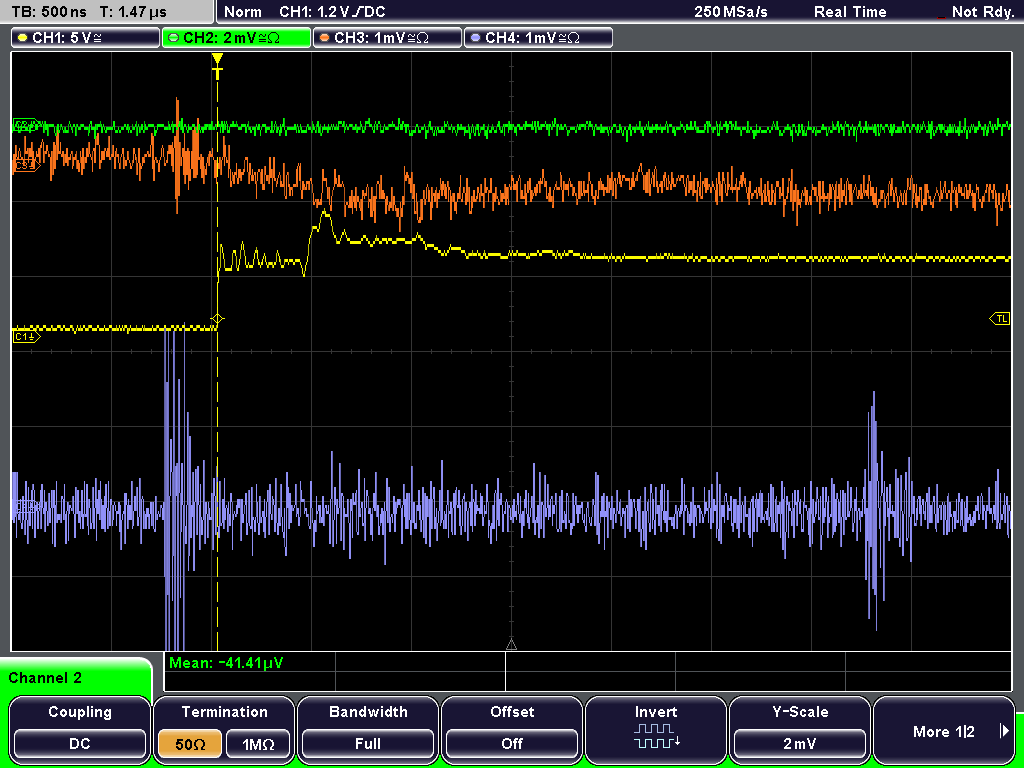The width and height of the screenshot is (1024, 768).
Task: Open the Y-Scale 2 mV setting
Action: [x=799, y=729]
